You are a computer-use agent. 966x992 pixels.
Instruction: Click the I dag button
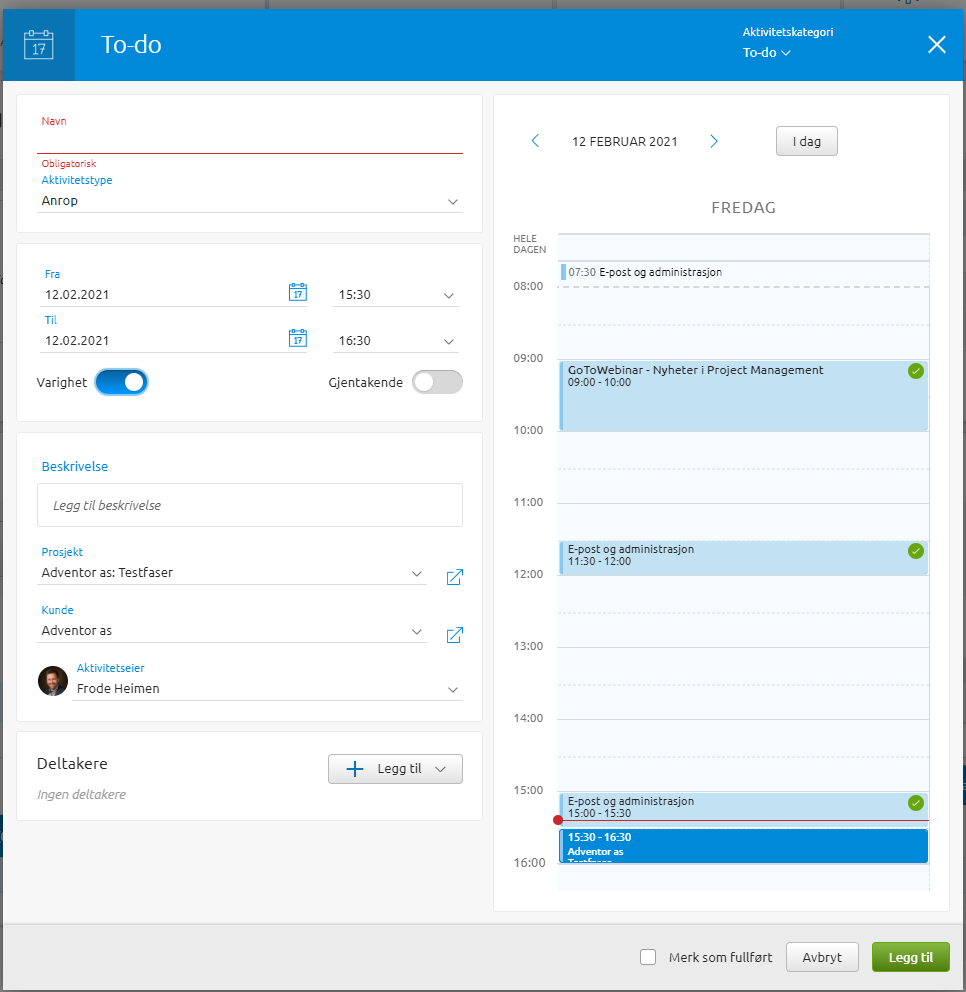[x=806, y=142]
